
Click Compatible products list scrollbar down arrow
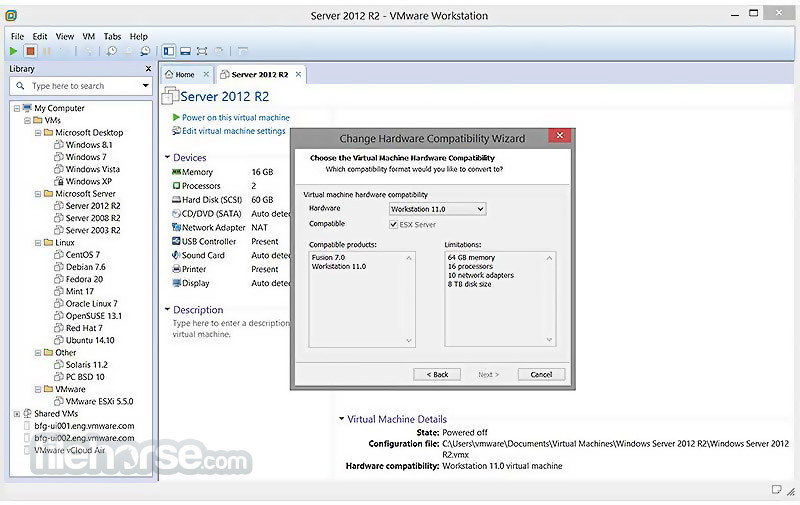click(x=409, y=340)
